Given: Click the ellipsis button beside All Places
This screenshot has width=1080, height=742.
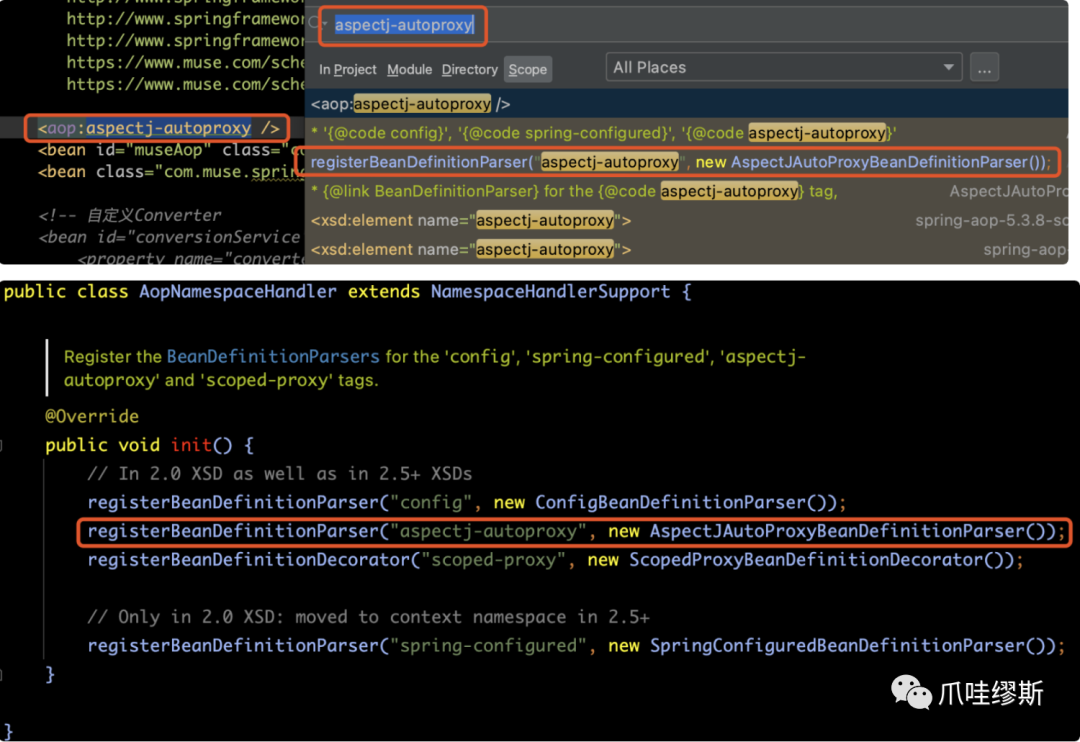Looking at the screenshot, I should pyautogui.click(x=984, y=68).
